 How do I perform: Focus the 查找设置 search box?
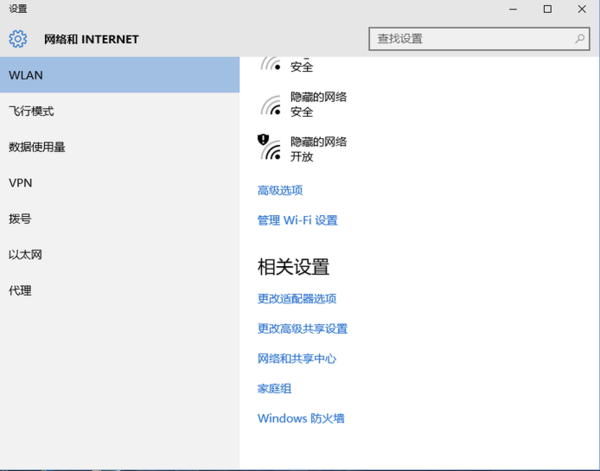point(479,39)
